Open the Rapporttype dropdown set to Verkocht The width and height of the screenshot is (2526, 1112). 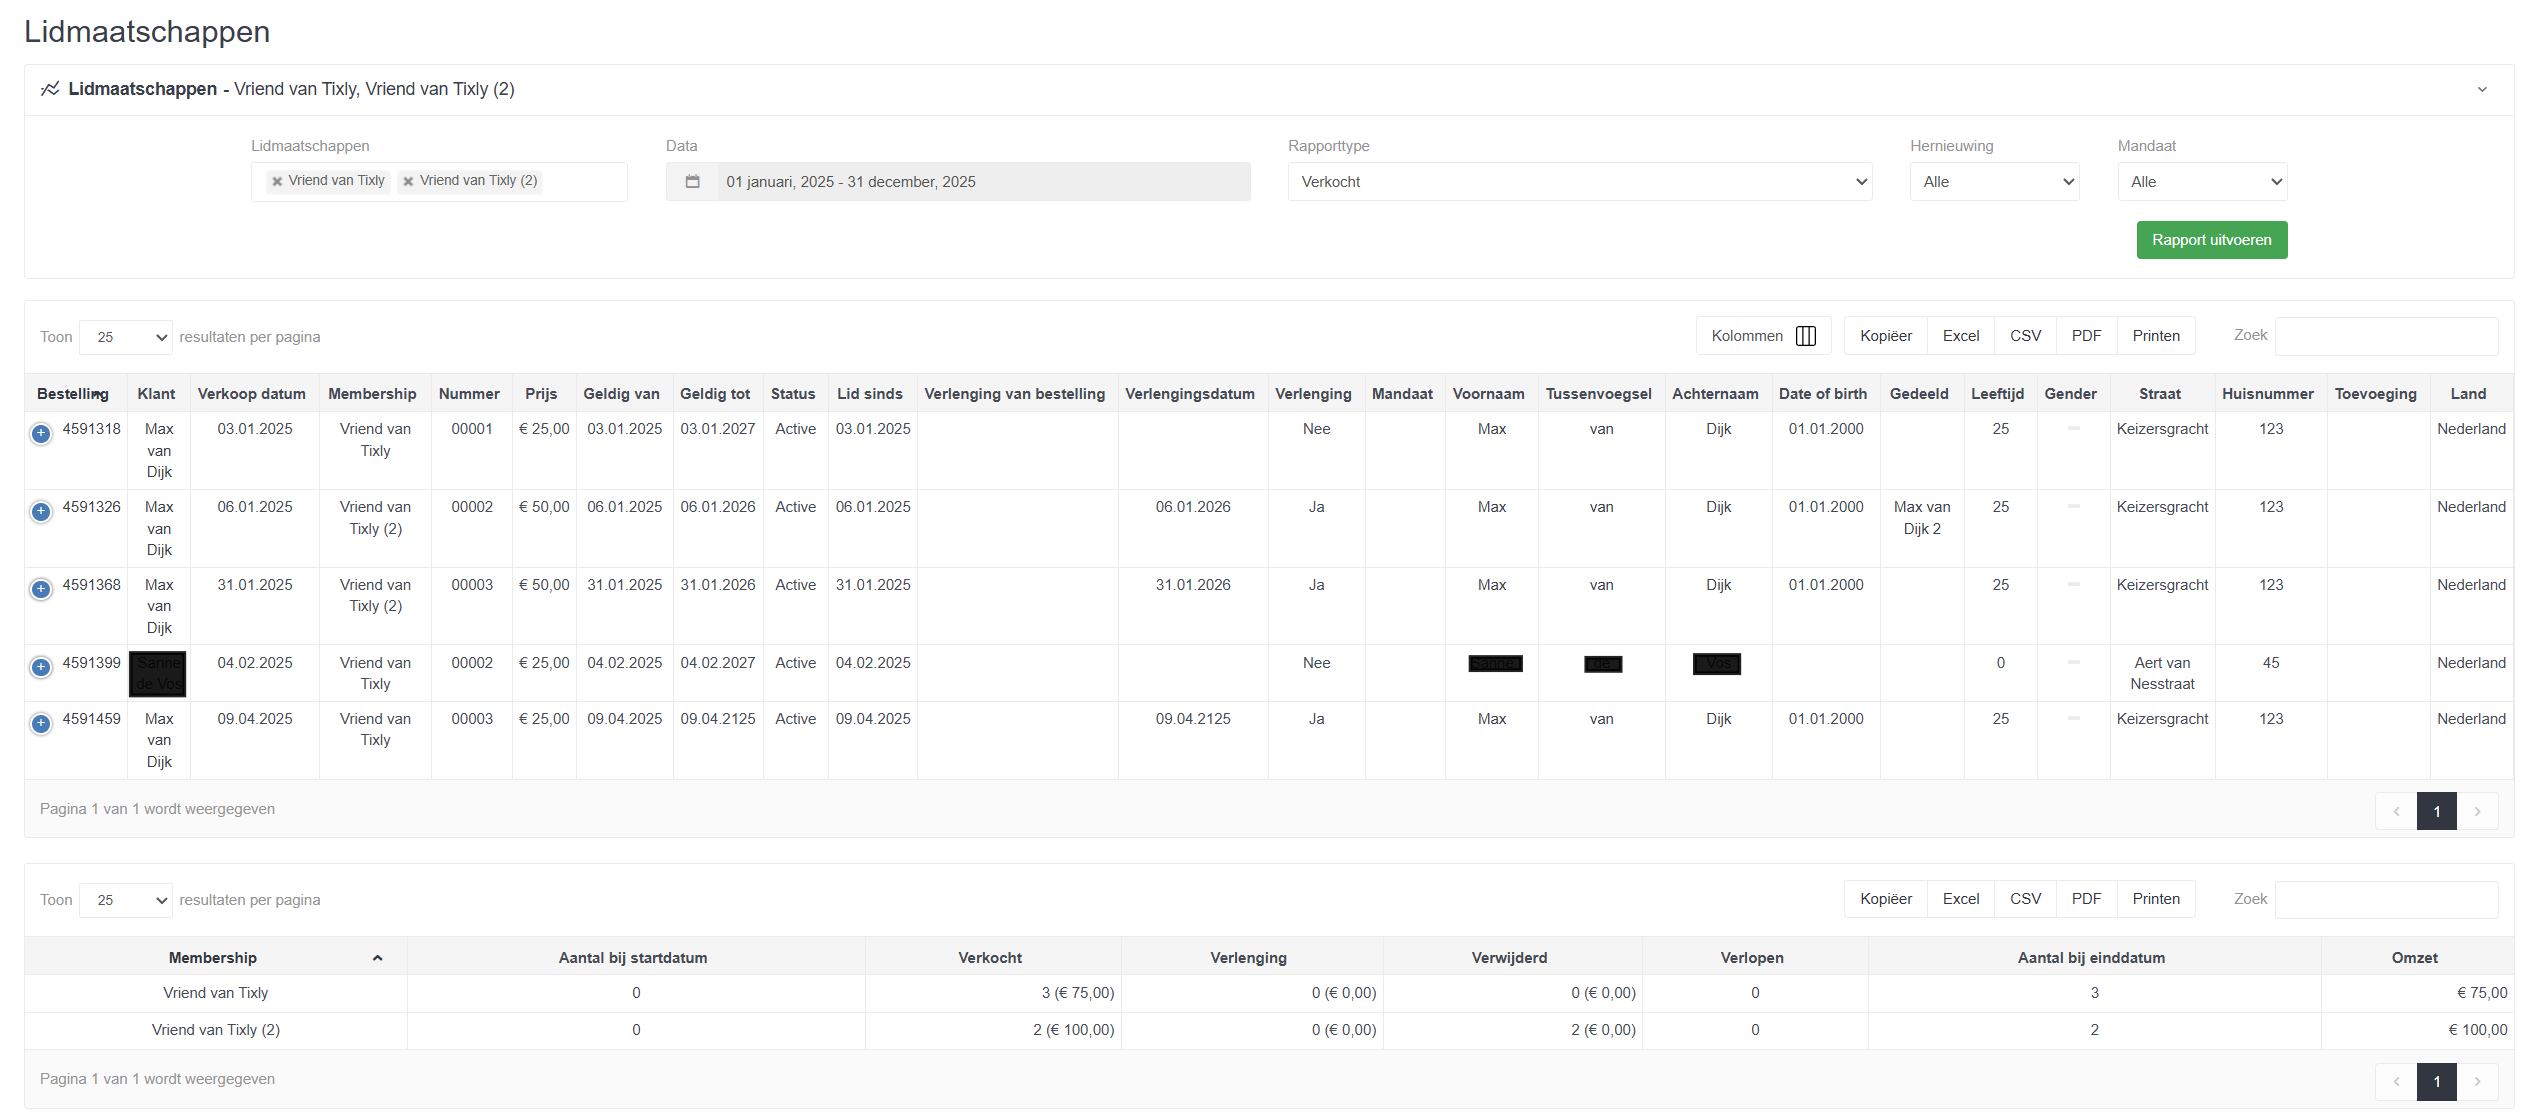(1580, 182)
